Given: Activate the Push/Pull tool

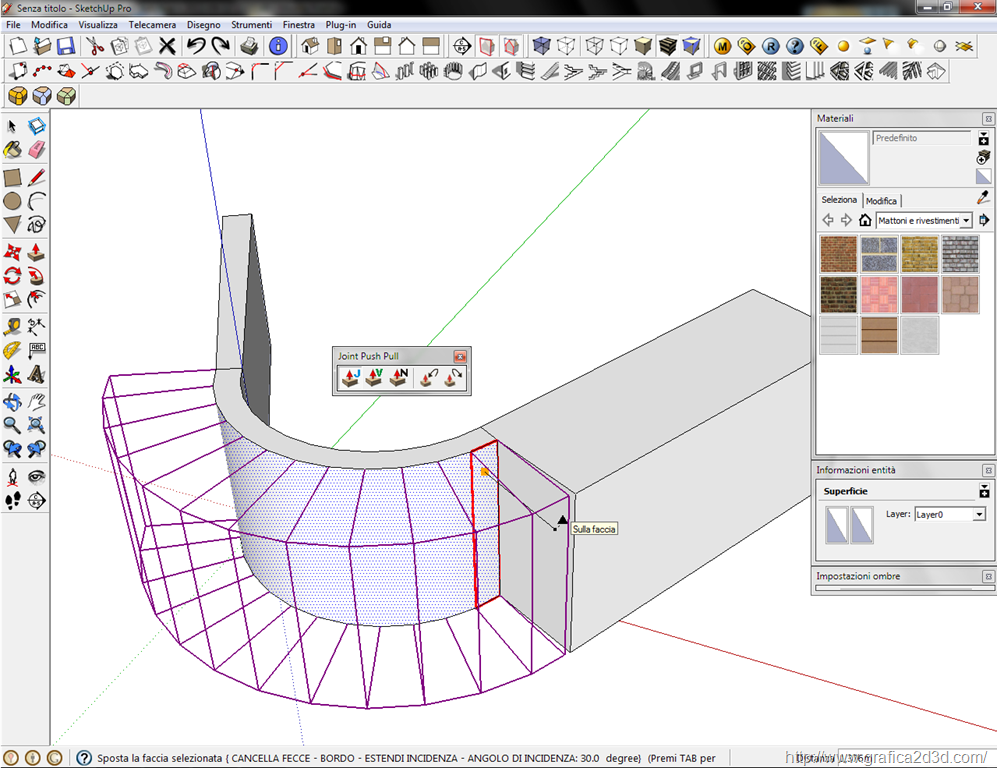Looking at the screenshot, I should click(37, 251).
